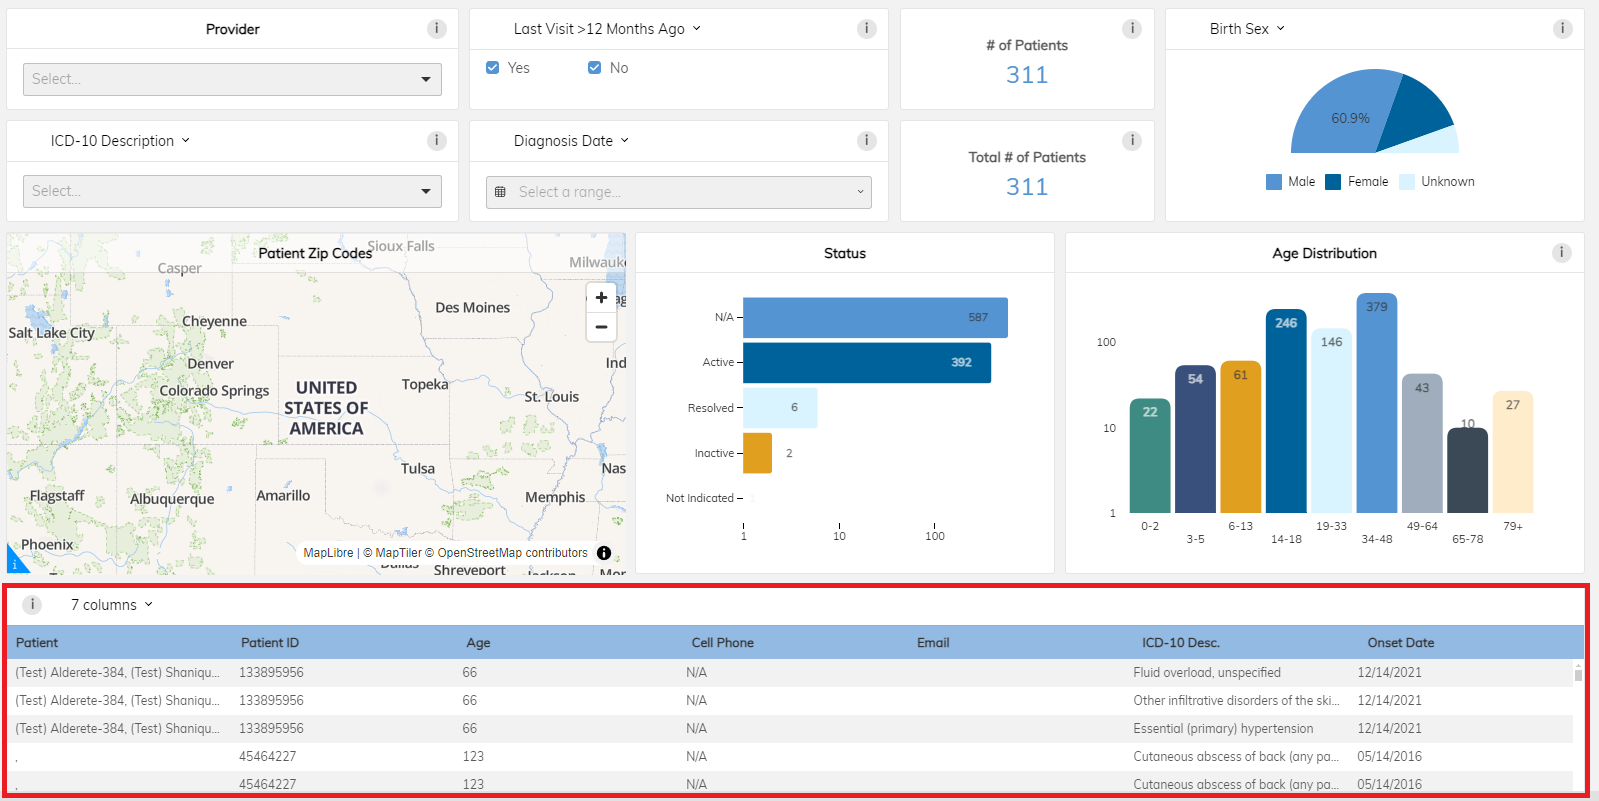Click the 79+ age bar labeled 27
The height and width of the screenshot is (801, 1599).
point(1513,452)
